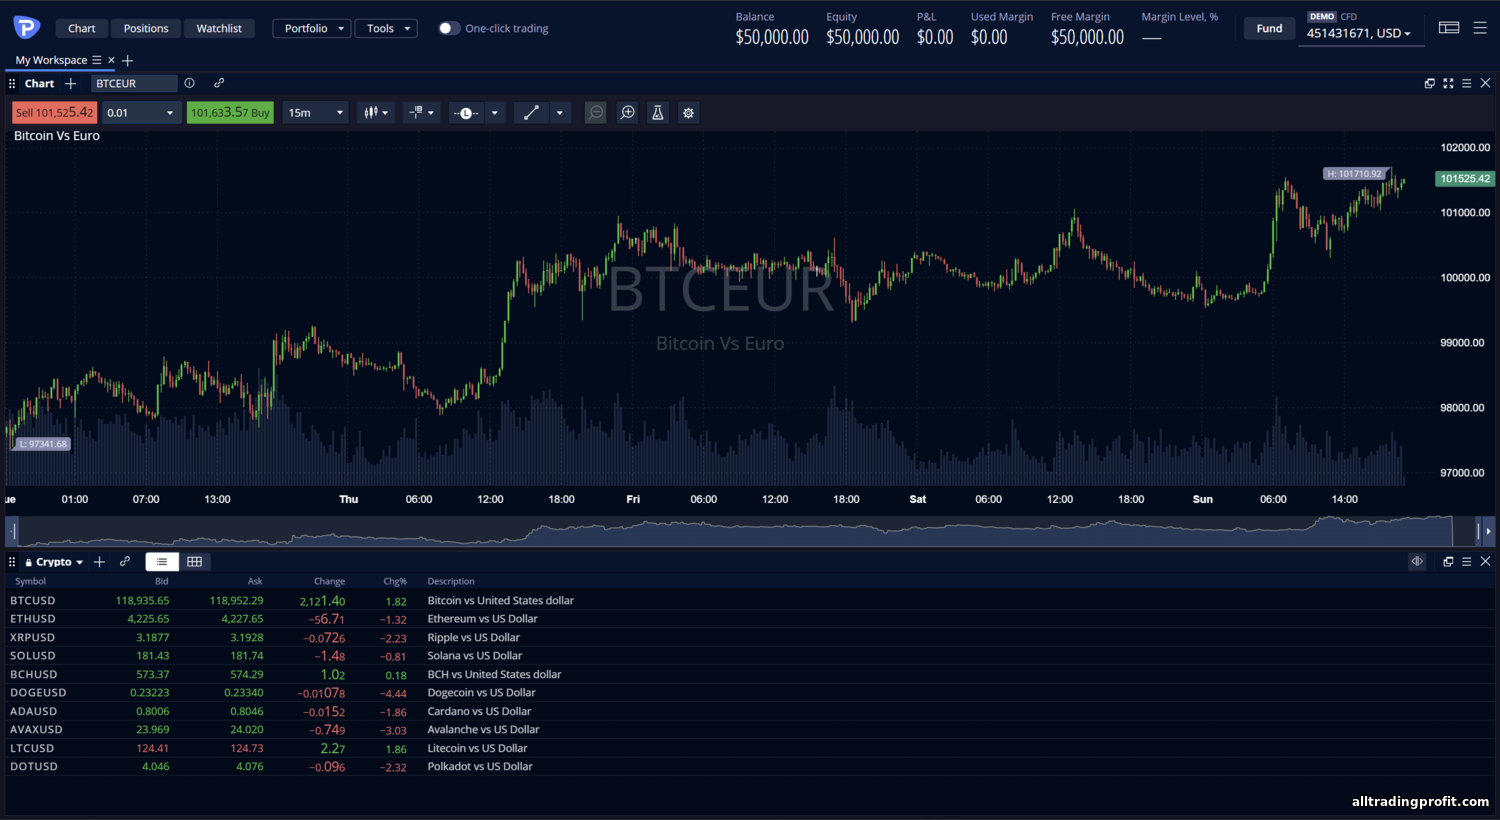
Task: Enter fullscreen mode for the chart panel
Action: [x=1448, y=84]
